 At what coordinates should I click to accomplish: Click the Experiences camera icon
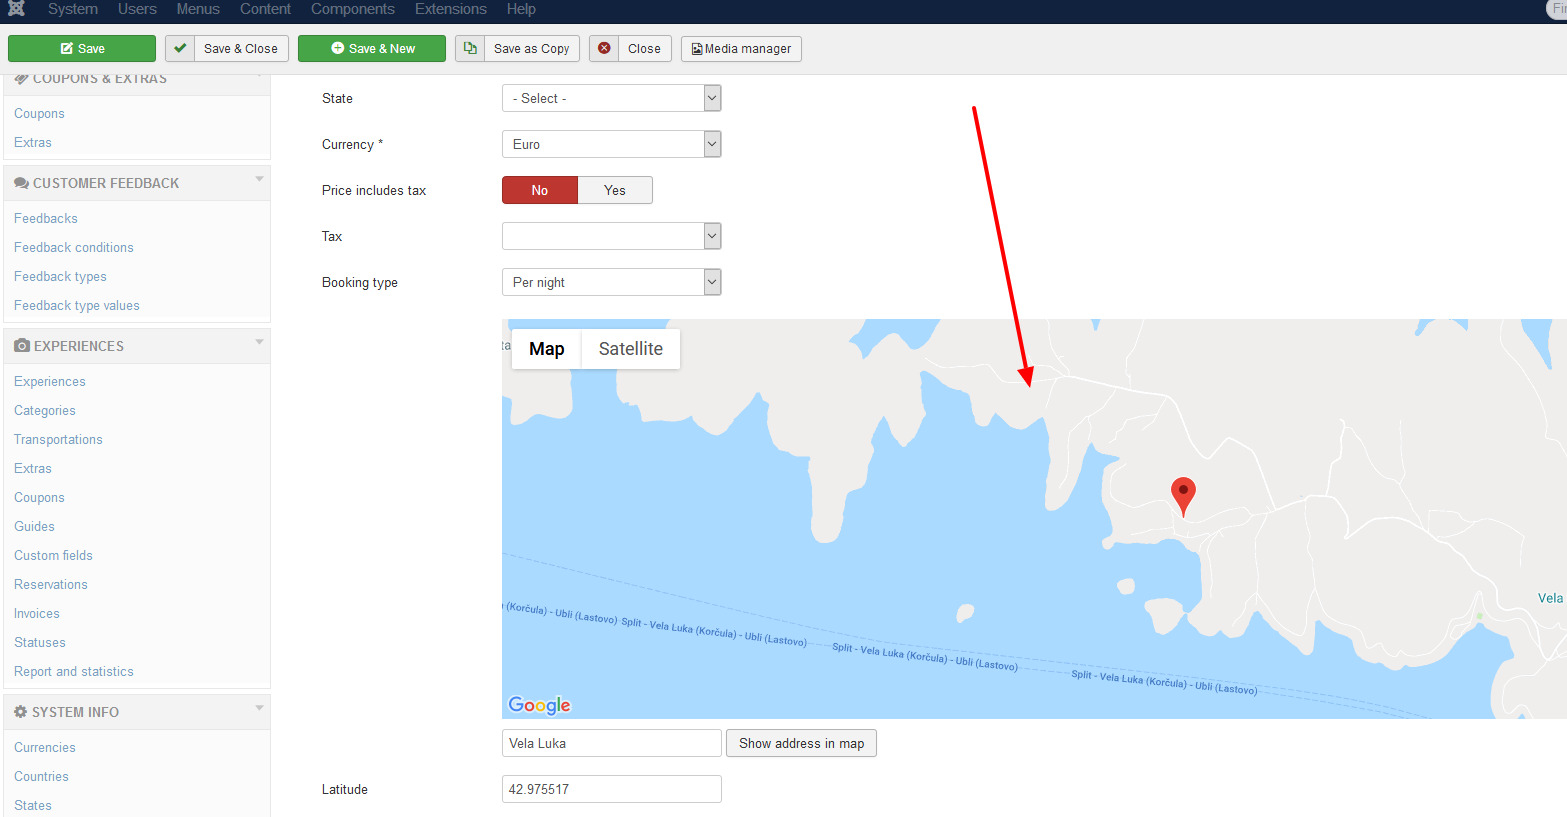(21, 346)
